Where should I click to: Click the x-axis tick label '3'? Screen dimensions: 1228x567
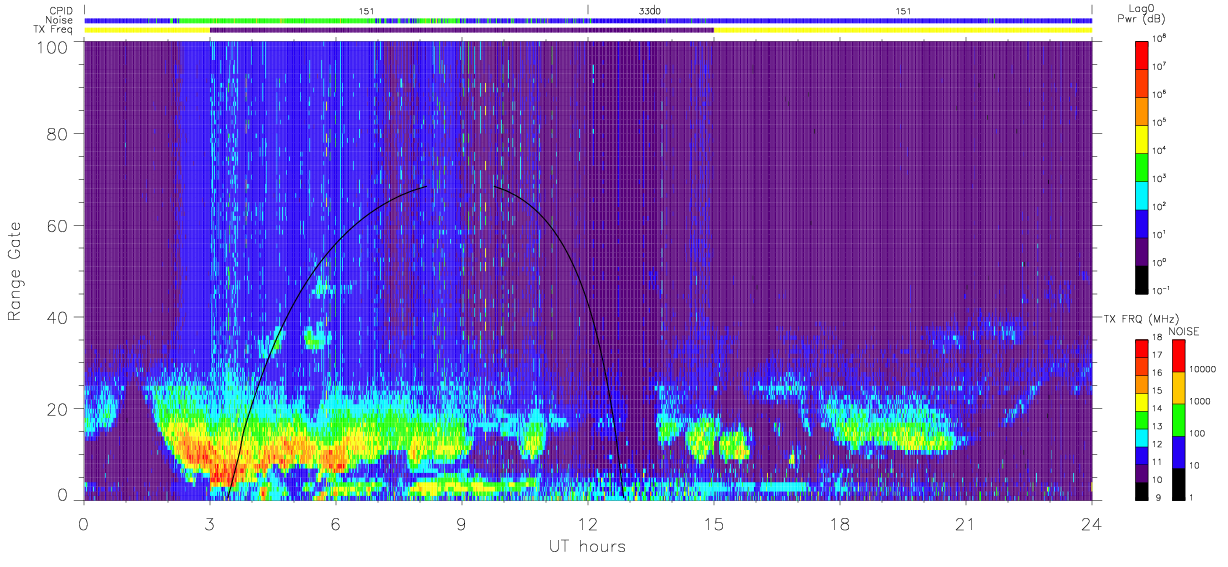click(x=210, y=523)
